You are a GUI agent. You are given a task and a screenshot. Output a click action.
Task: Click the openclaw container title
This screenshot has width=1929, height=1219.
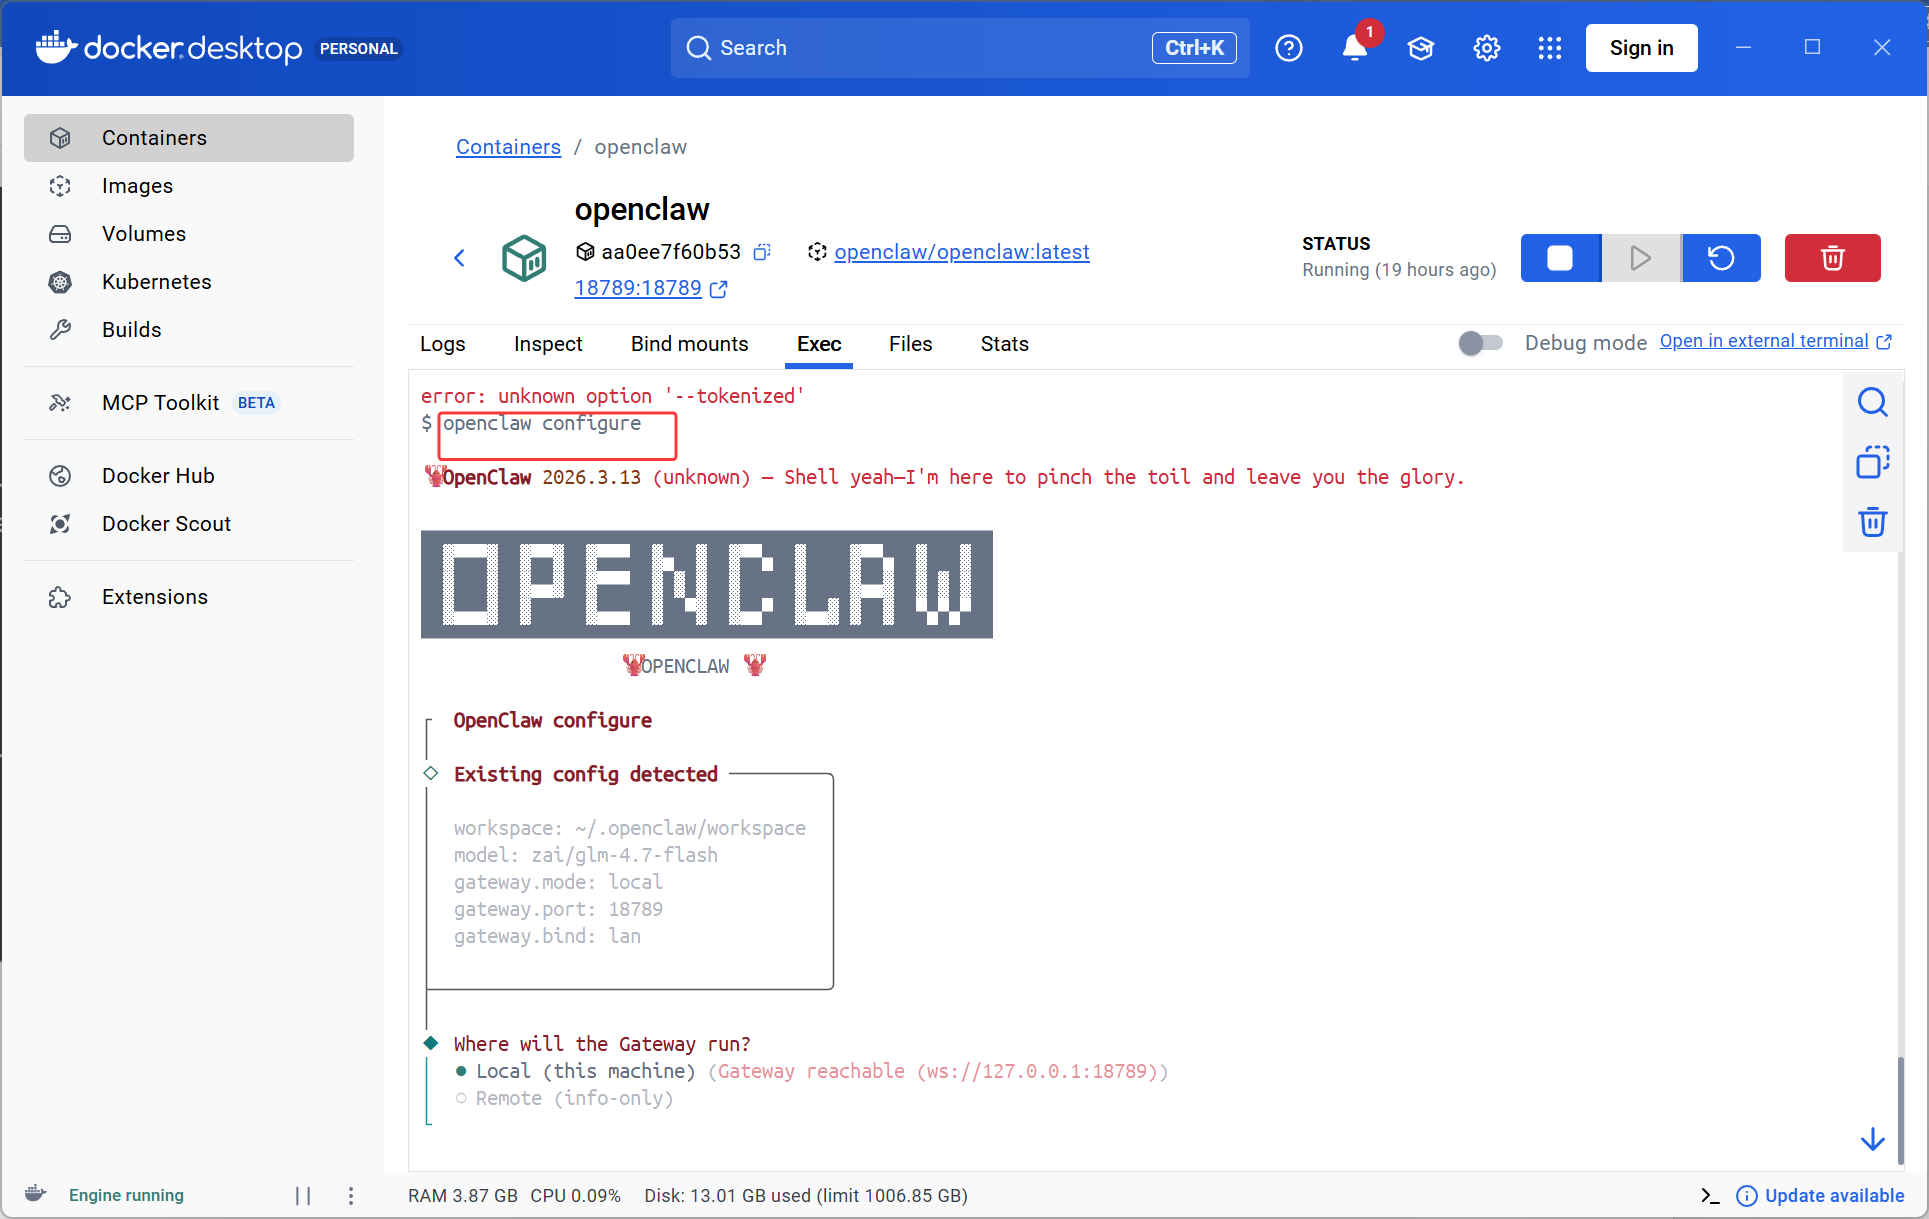point(642,209)
